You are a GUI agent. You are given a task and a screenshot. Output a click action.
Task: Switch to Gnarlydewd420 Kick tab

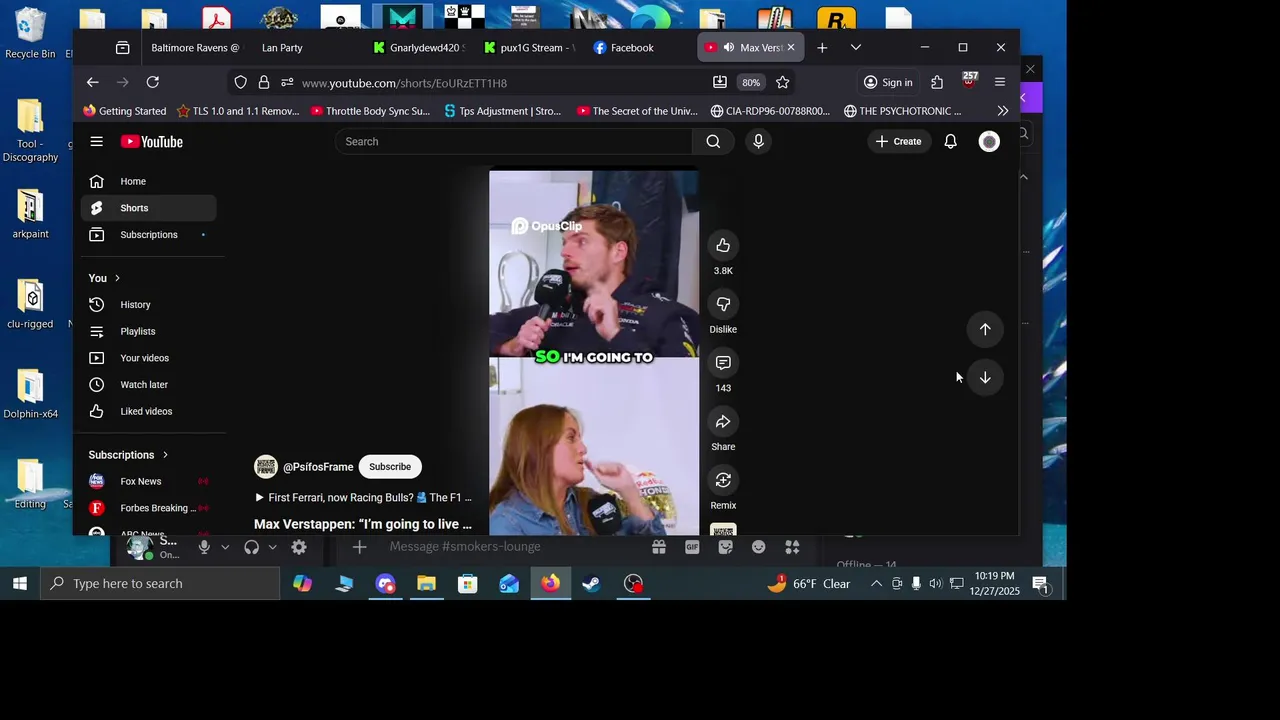tap(420, 47)
